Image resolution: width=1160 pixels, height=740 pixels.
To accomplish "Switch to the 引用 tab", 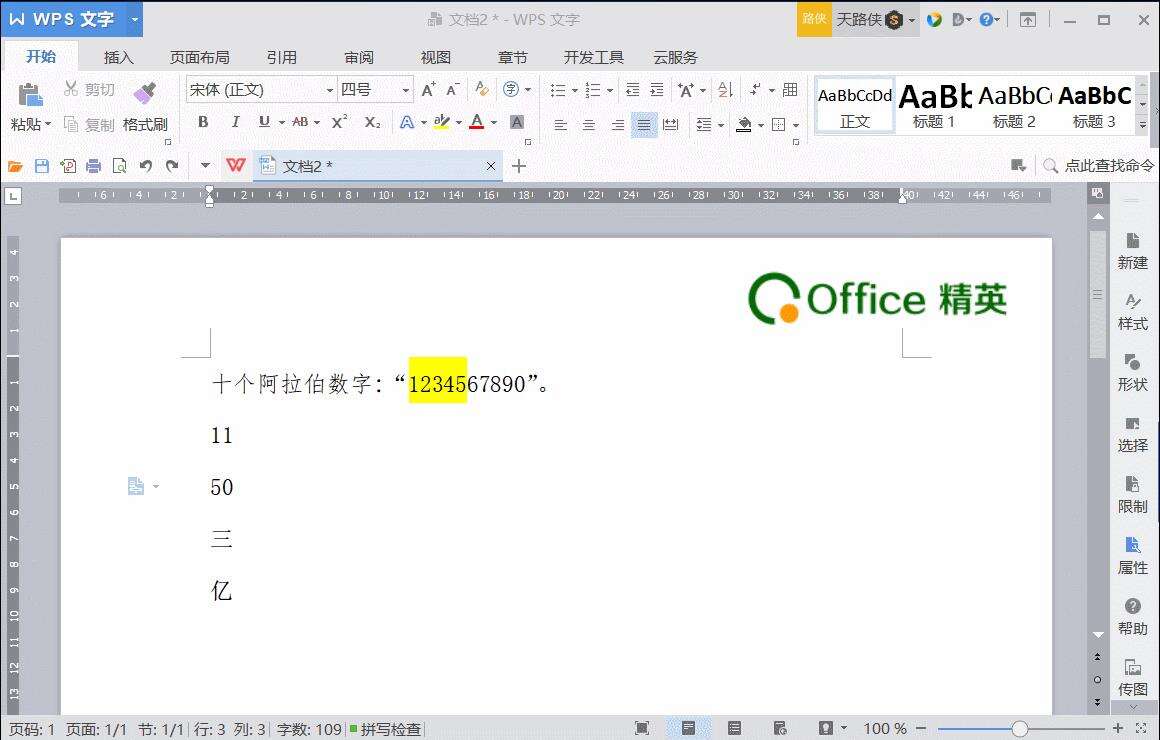I will point(282,57).
